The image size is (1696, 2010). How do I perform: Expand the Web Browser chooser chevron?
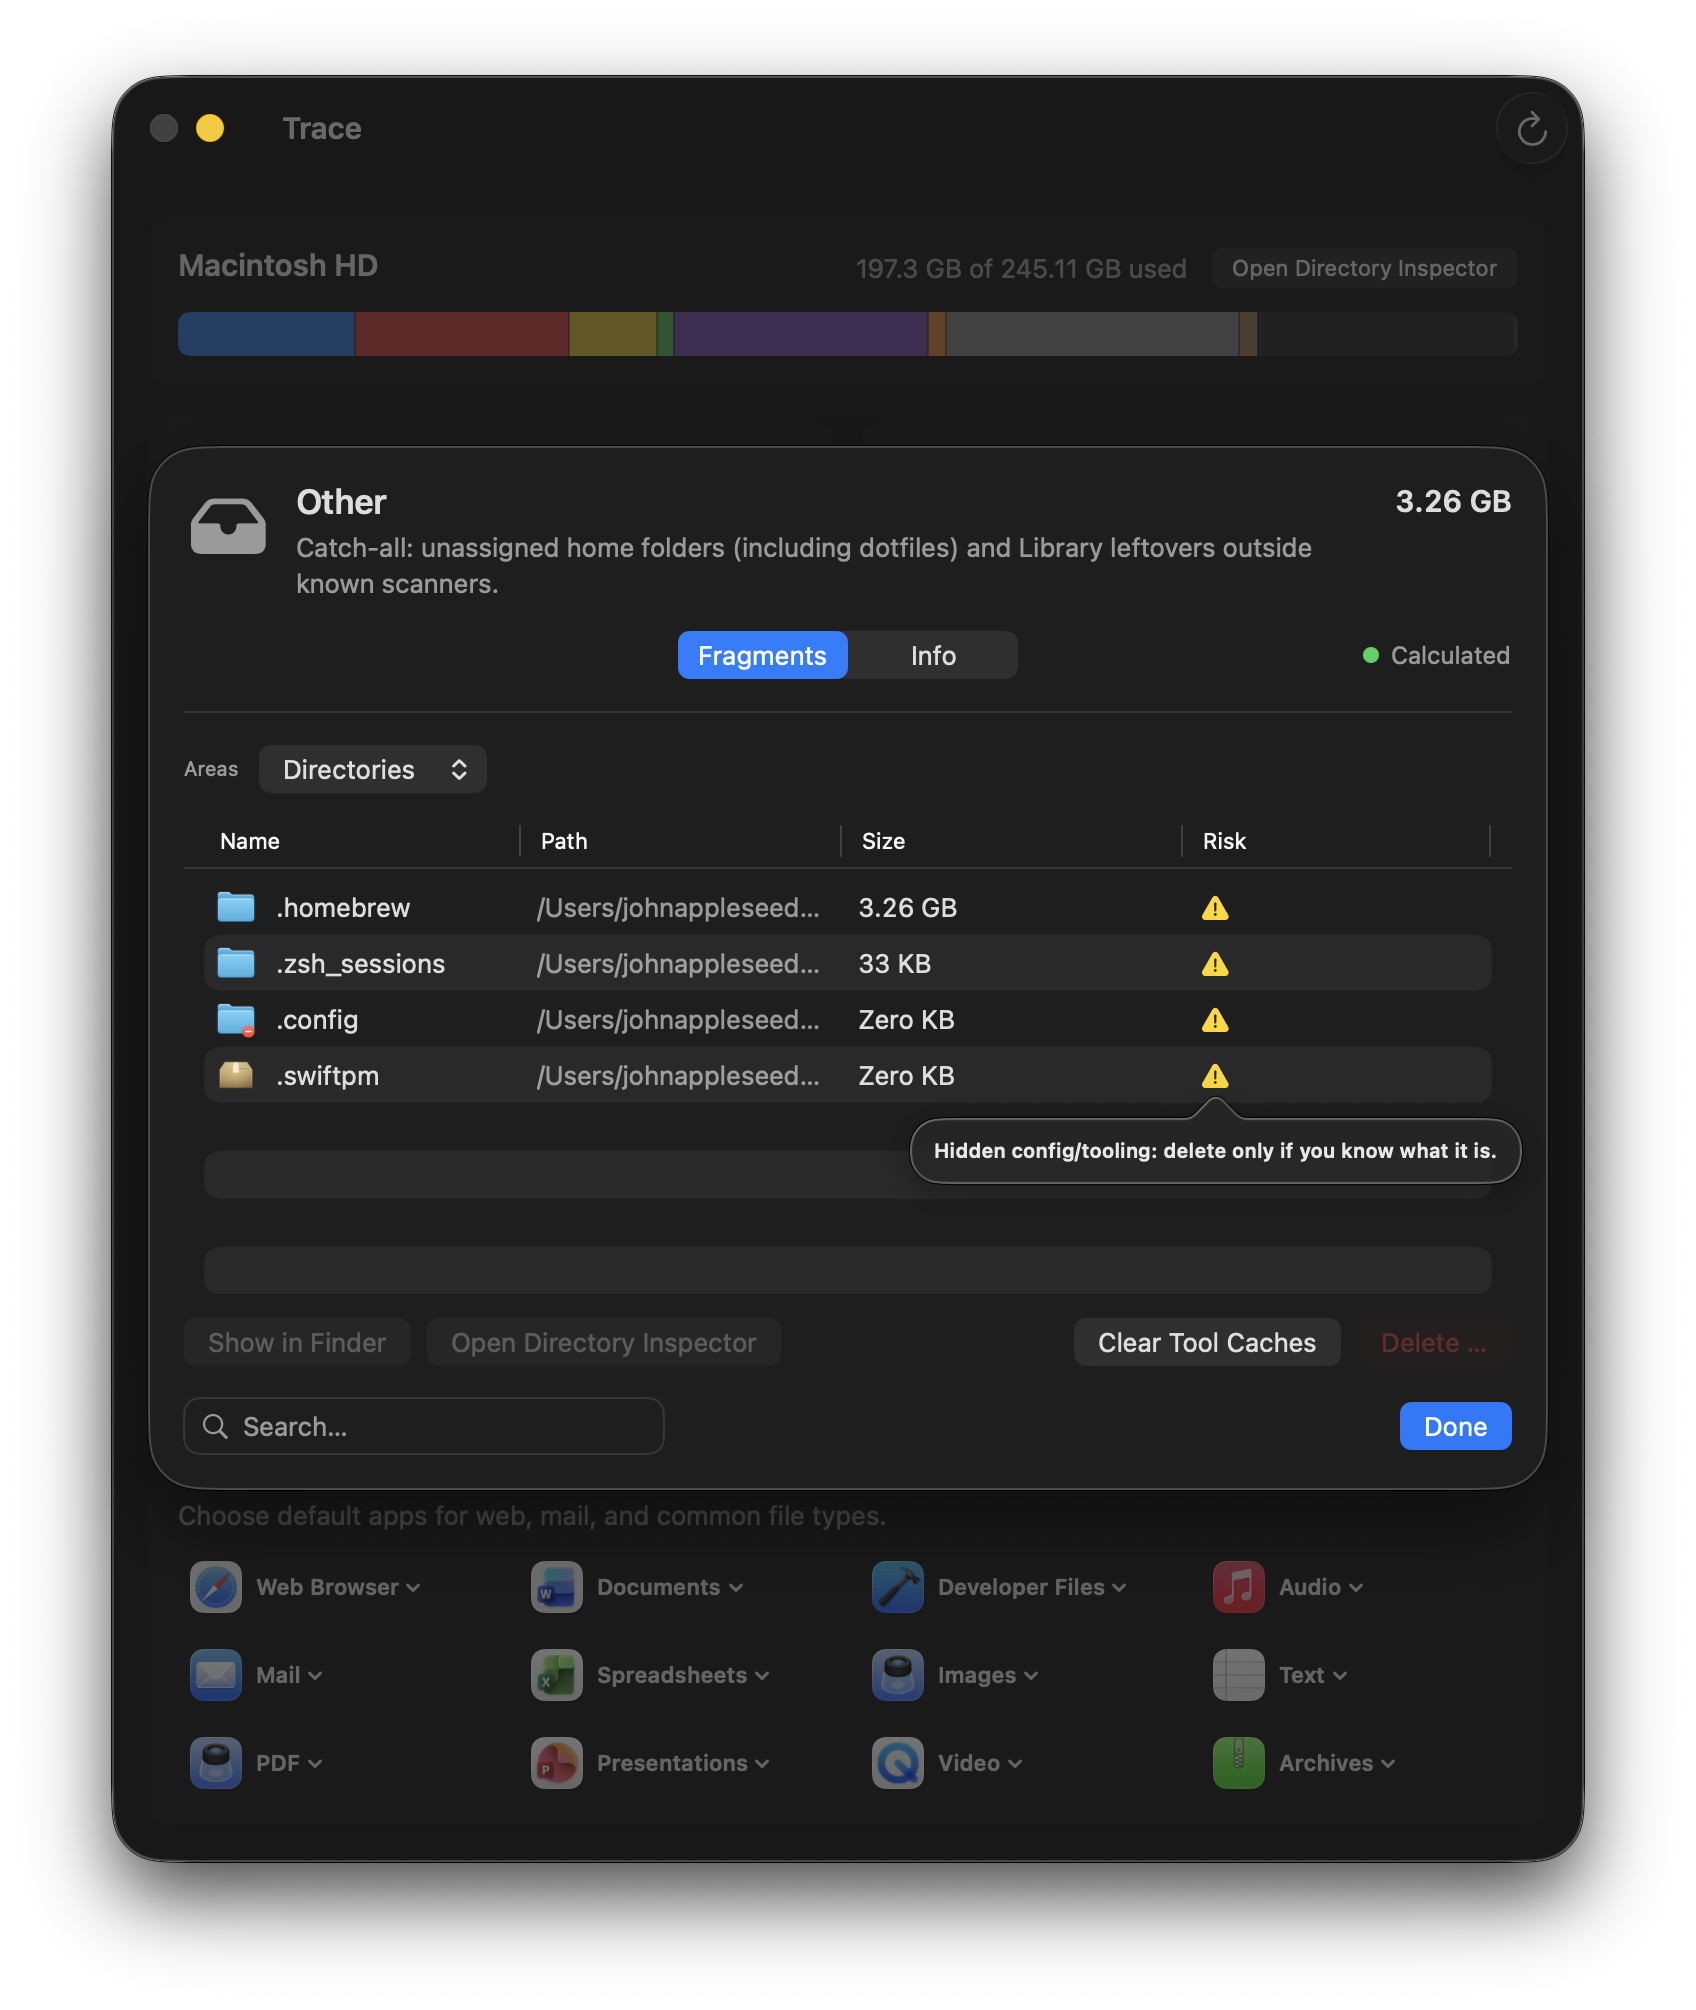click(413, 1586)
